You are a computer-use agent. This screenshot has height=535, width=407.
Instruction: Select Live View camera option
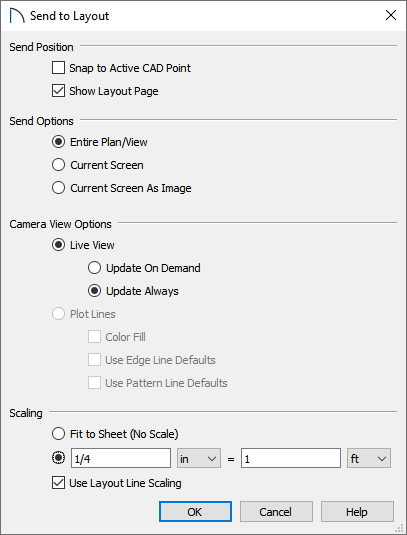click(58, 245)
